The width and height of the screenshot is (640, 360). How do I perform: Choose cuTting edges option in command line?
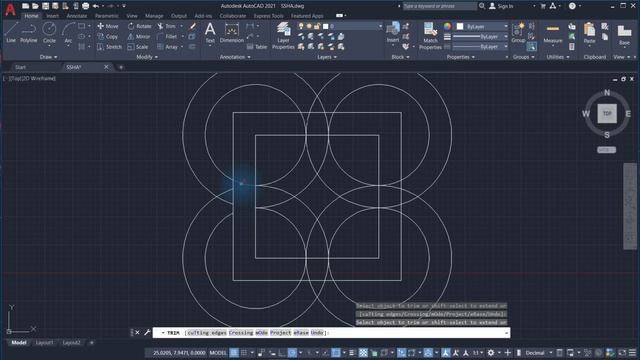tap(206, 333)
